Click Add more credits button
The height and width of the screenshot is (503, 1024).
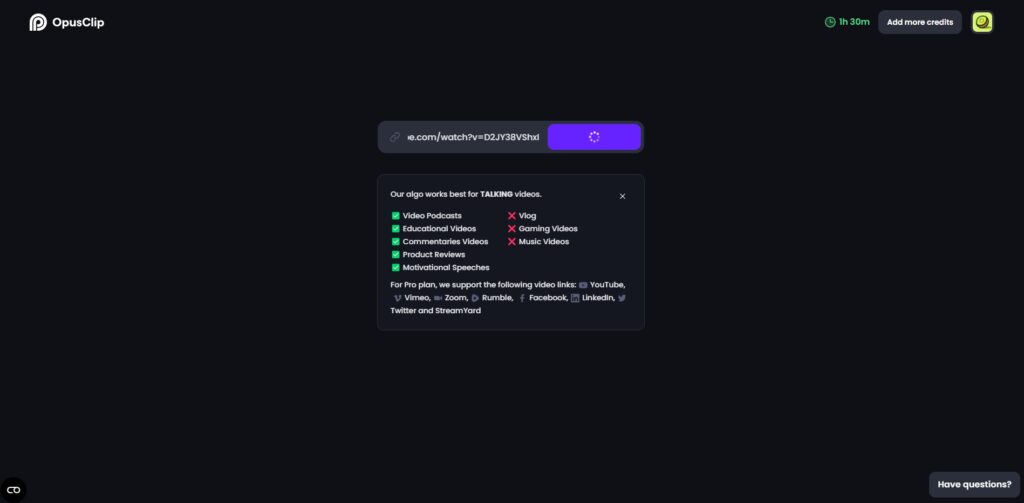click(x=920, y=22)
